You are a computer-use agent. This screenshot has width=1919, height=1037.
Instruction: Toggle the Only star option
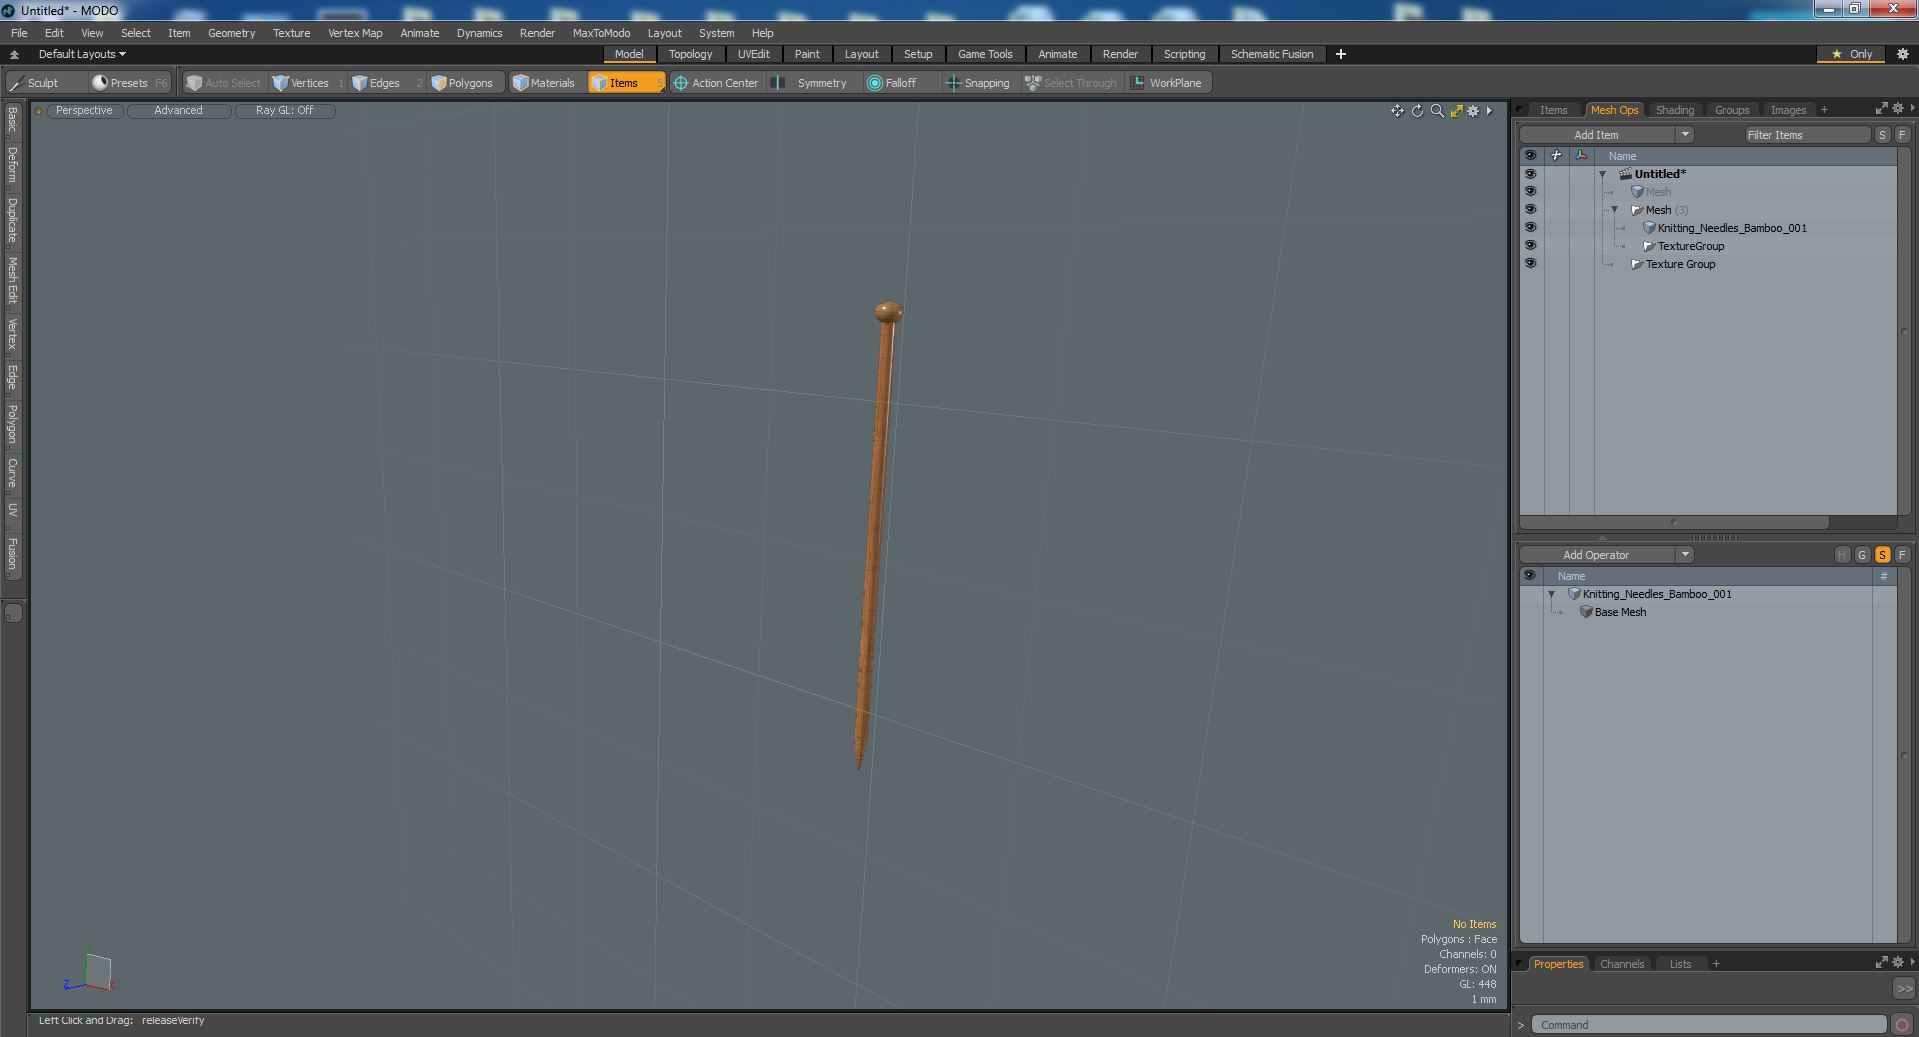pyautogui.click(x=1852, y=54)
